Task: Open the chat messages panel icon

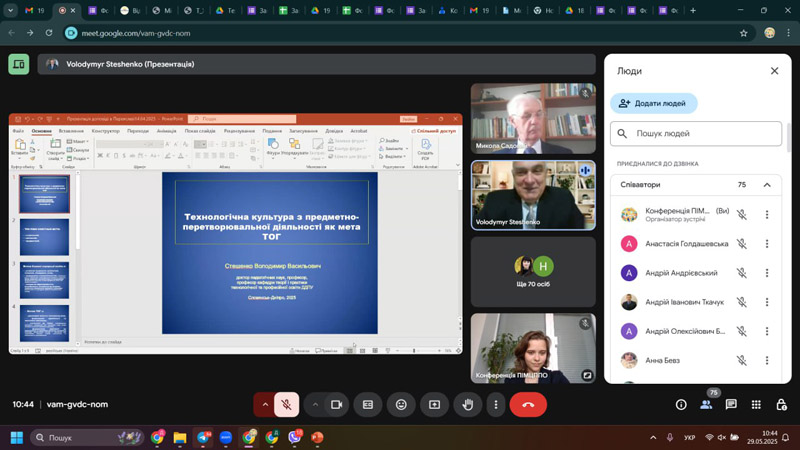Action: click(x=731, y=405)
